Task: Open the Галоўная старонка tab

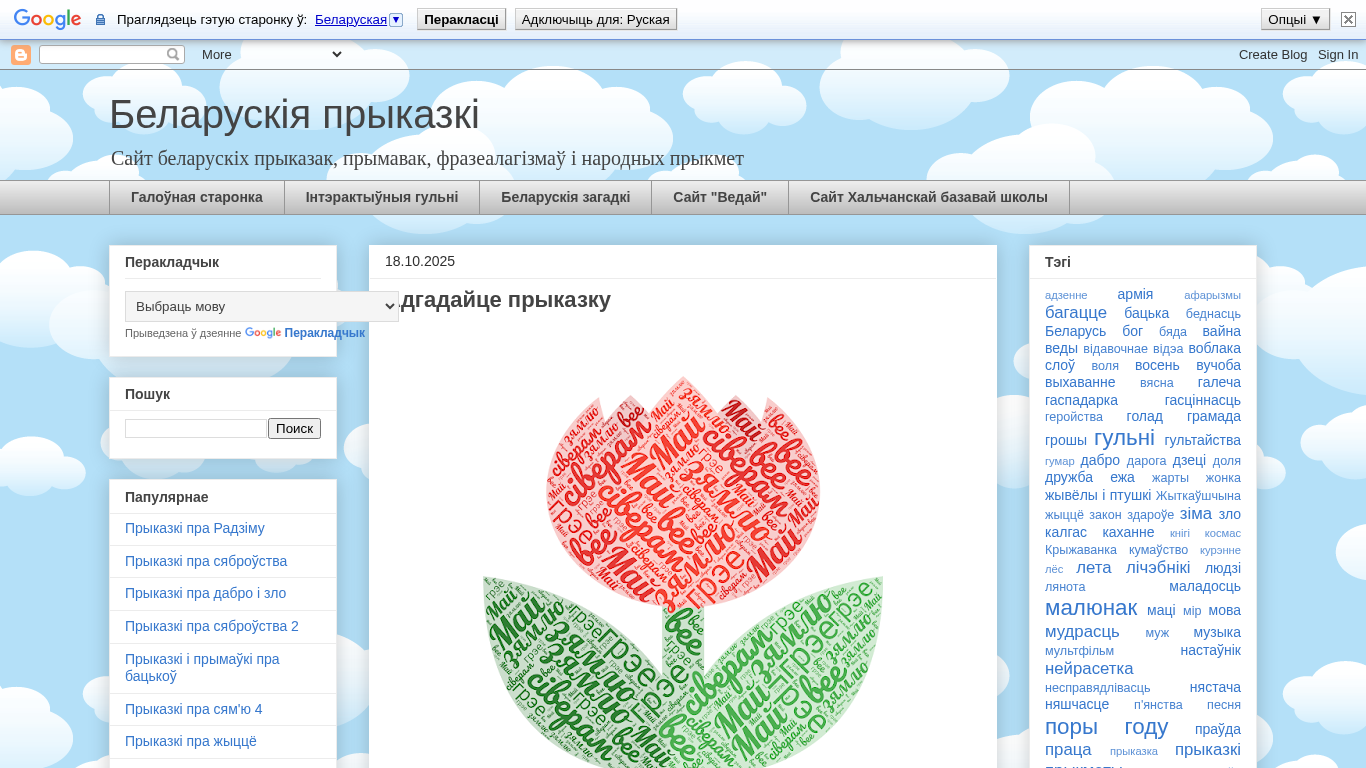Action: [197, 197]
